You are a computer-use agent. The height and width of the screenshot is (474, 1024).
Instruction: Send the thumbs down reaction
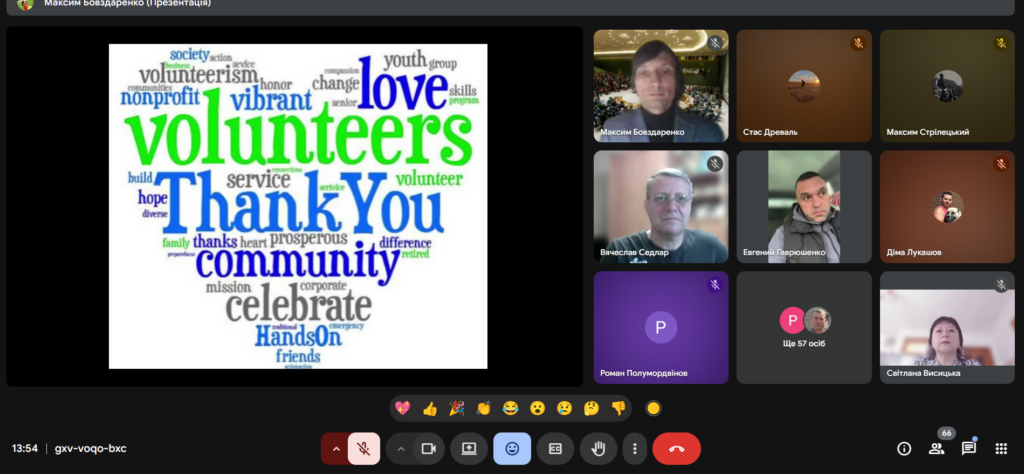(618, 408)
